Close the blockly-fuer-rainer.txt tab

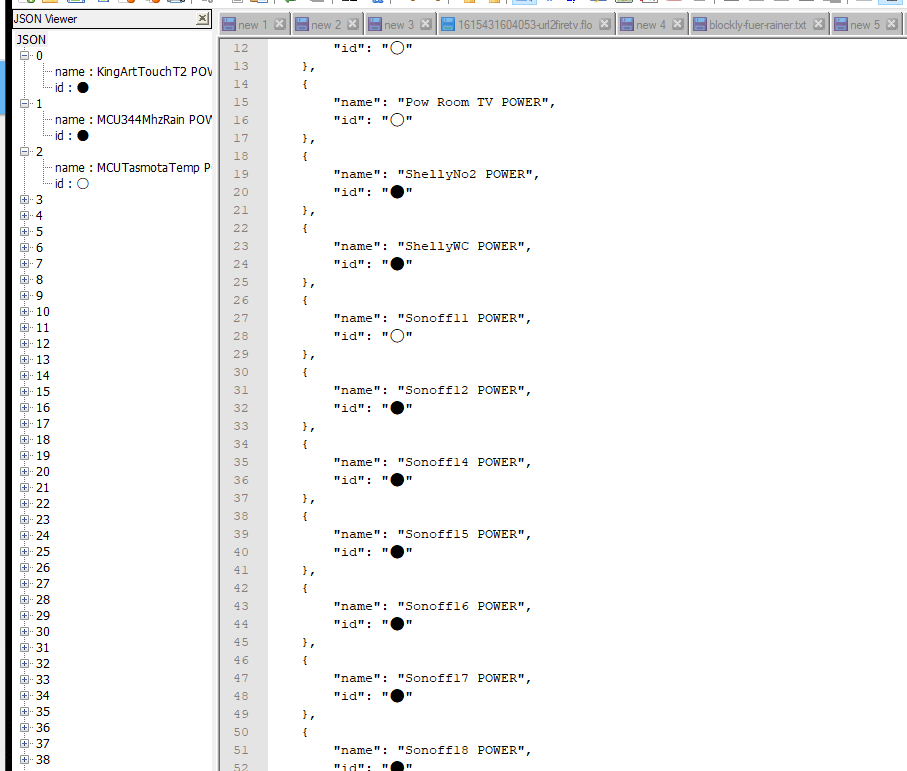[818, 24]
